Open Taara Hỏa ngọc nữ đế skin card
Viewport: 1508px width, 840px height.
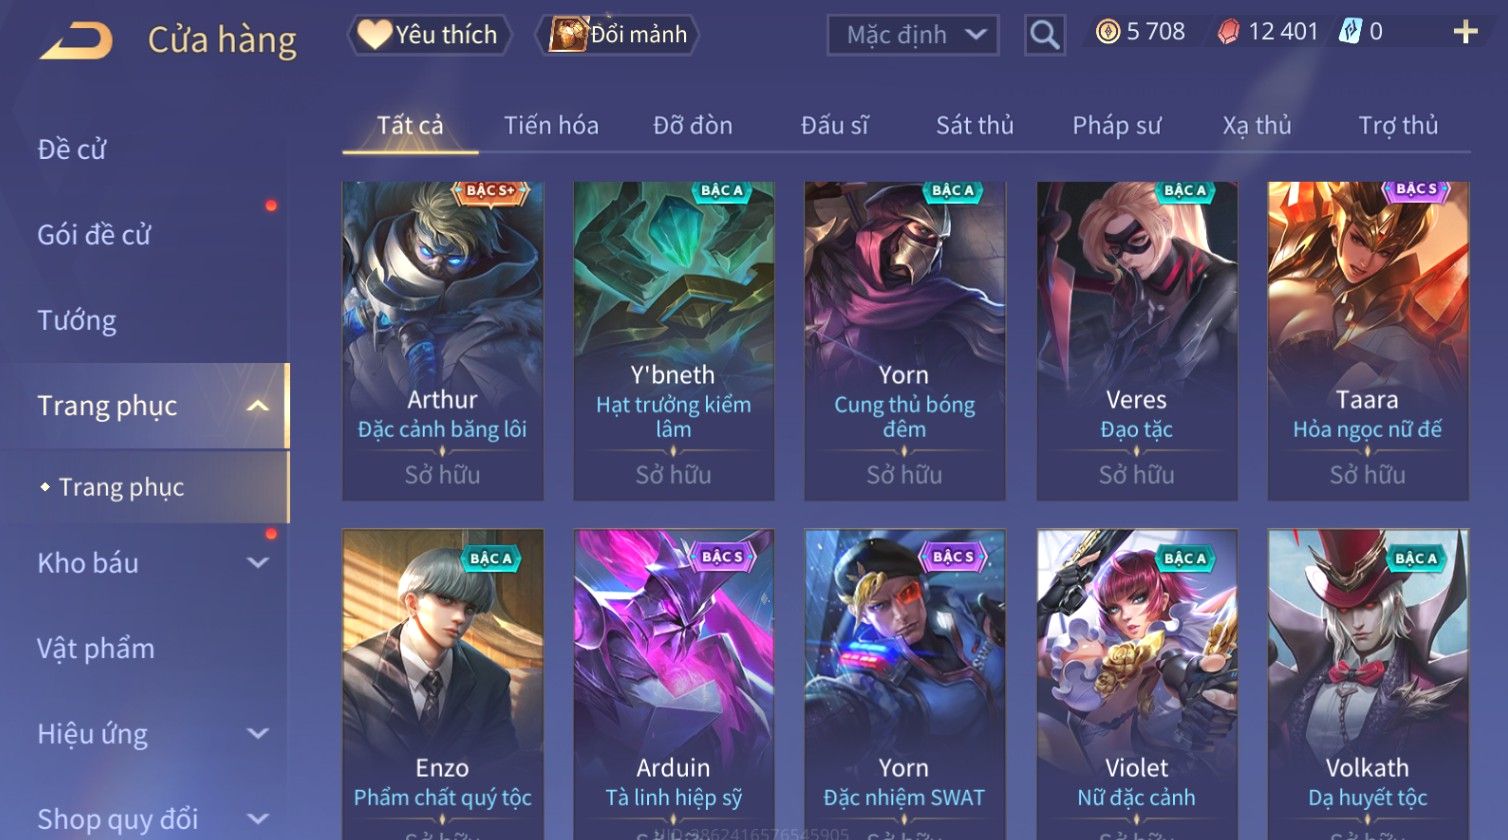[1368, 341]
